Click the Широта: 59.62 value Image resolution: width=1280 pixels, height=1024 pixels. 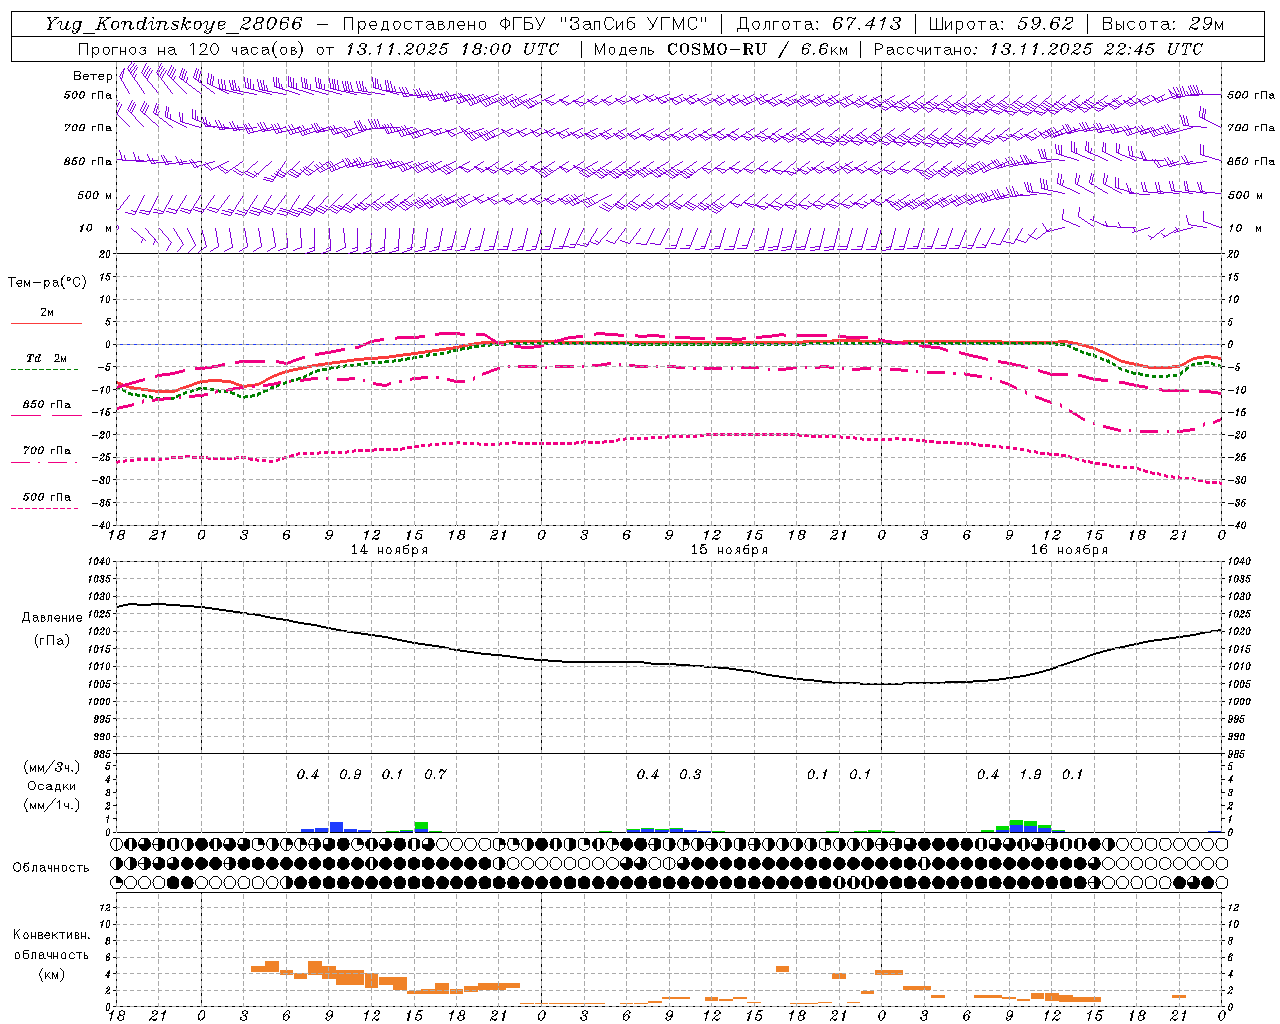pyautogui.click(x=1000, y=24)
